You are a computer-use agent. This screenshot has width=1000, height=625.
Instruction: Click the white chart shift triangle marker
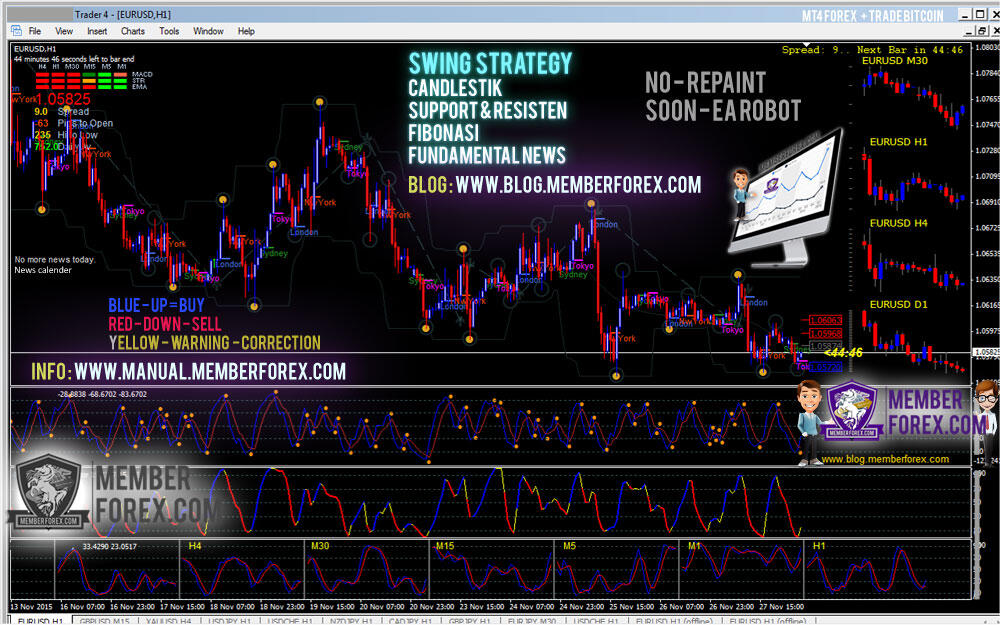[x=805, y=45]
